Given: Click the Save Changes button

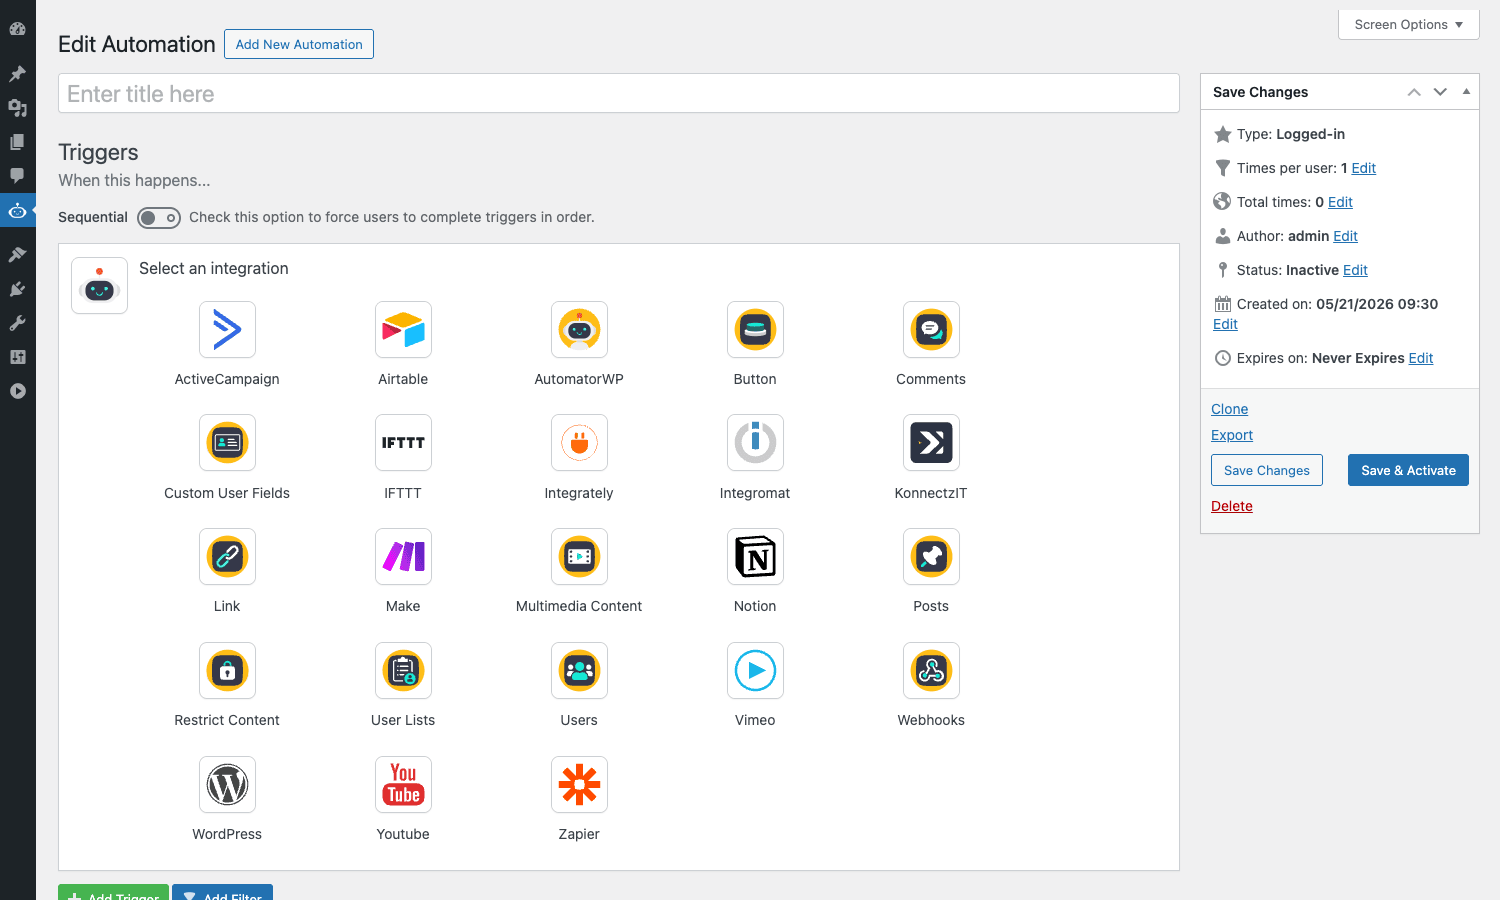Looking at the screenshot, I should click(1267, 470).
